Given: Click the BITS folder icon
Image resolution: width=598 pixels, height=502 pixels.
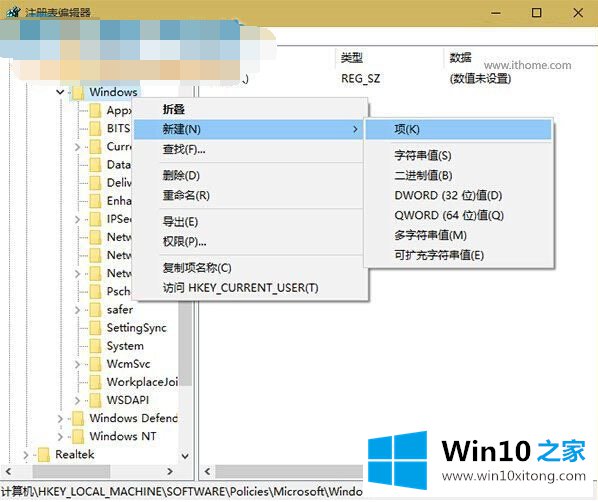Looking at the screenshot, I should click(x=95, y=129).
